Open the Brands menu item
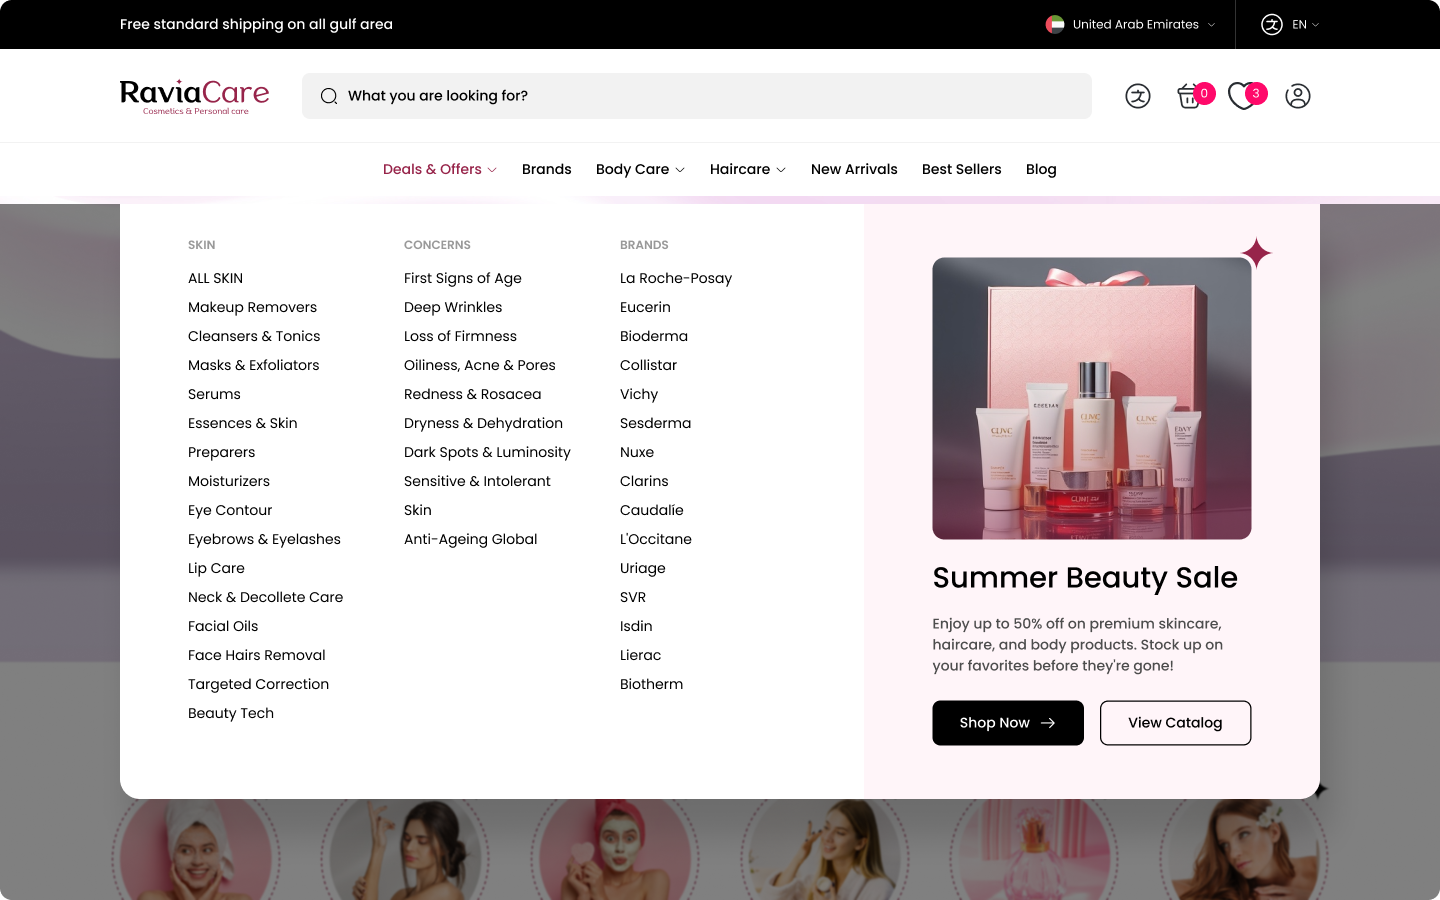 [x=546, y=169]
